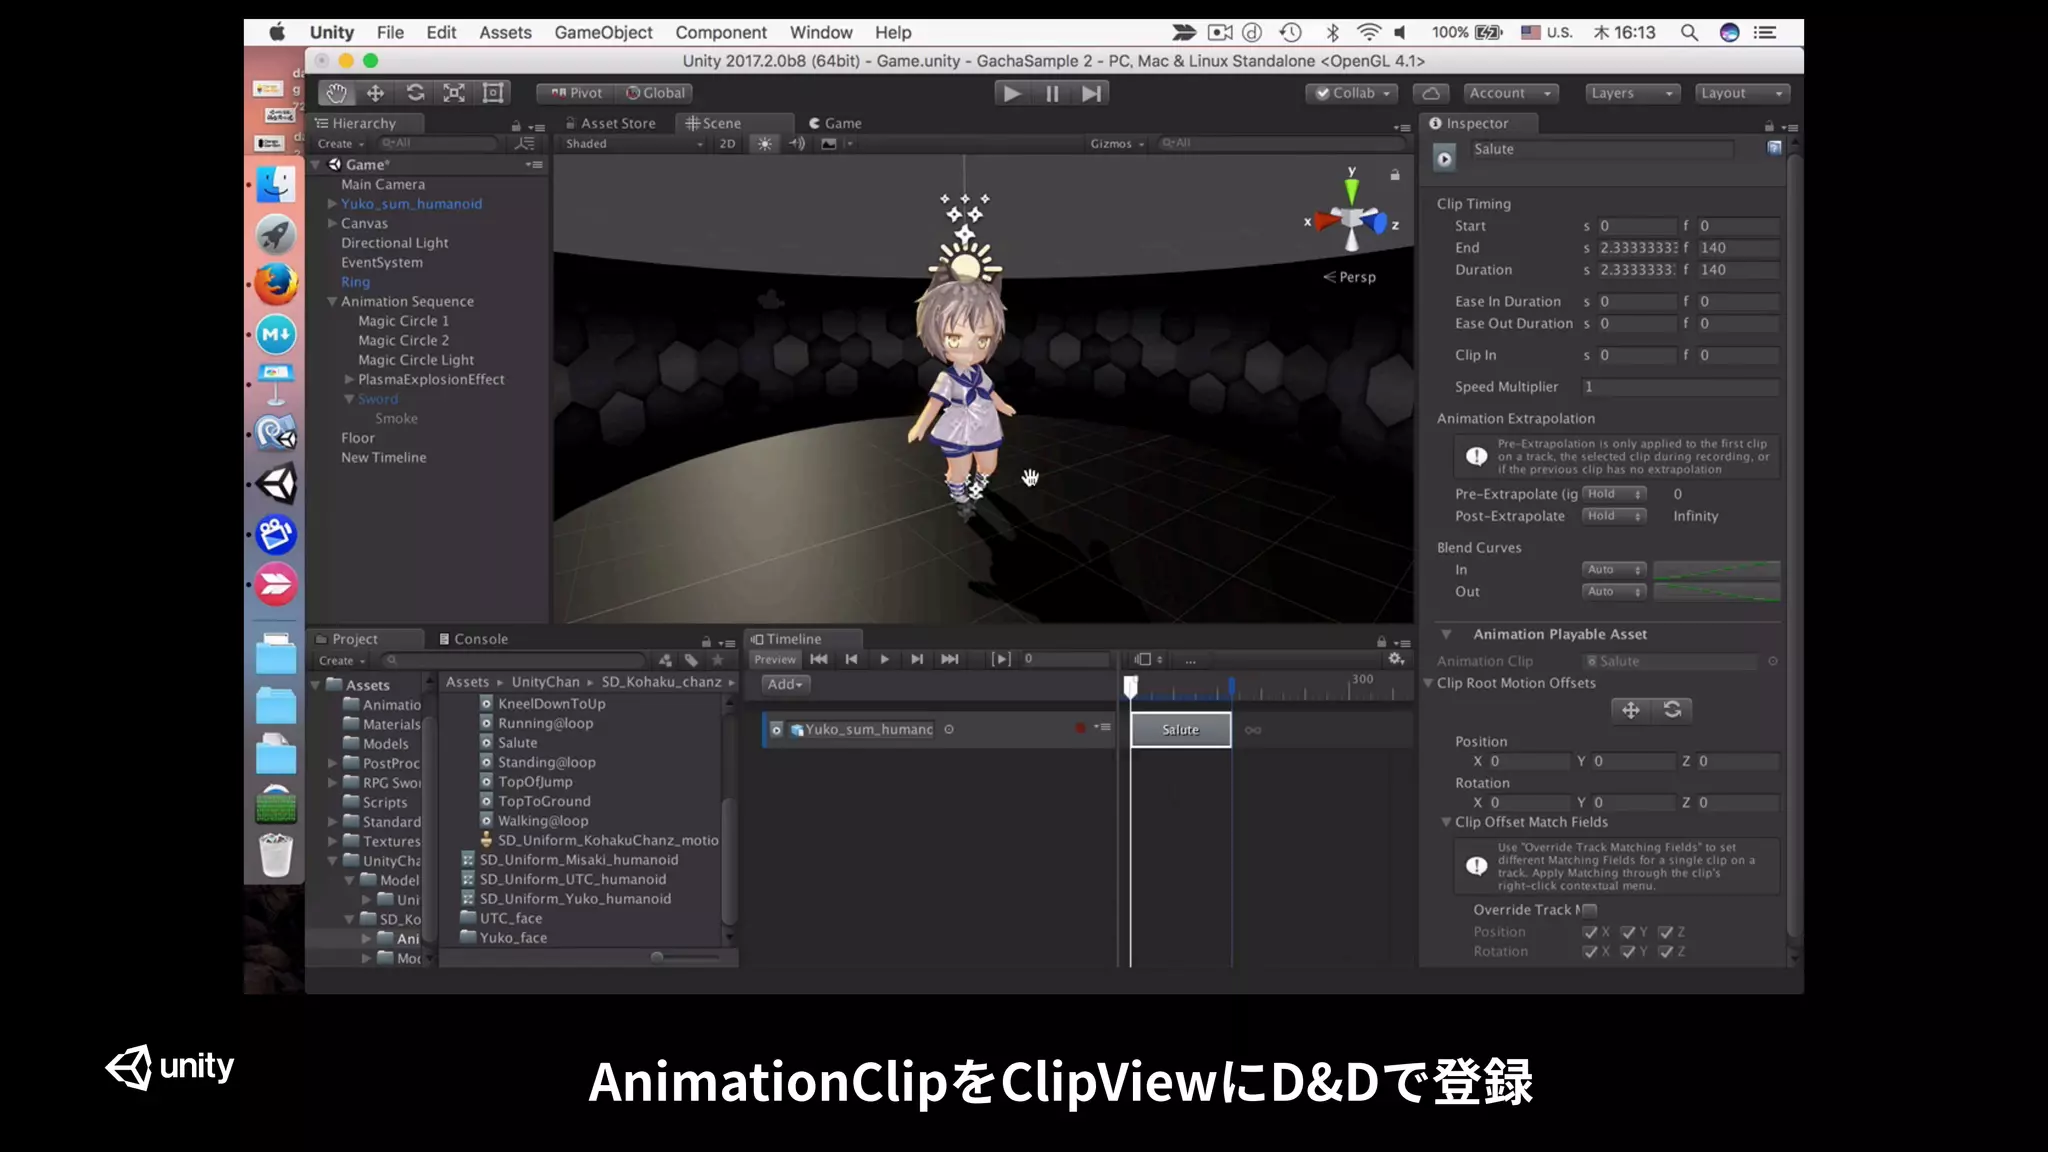Screen dimensions: 2048x1152
Task: Toggle Global handle rotation button
Action: click(655, 93)
